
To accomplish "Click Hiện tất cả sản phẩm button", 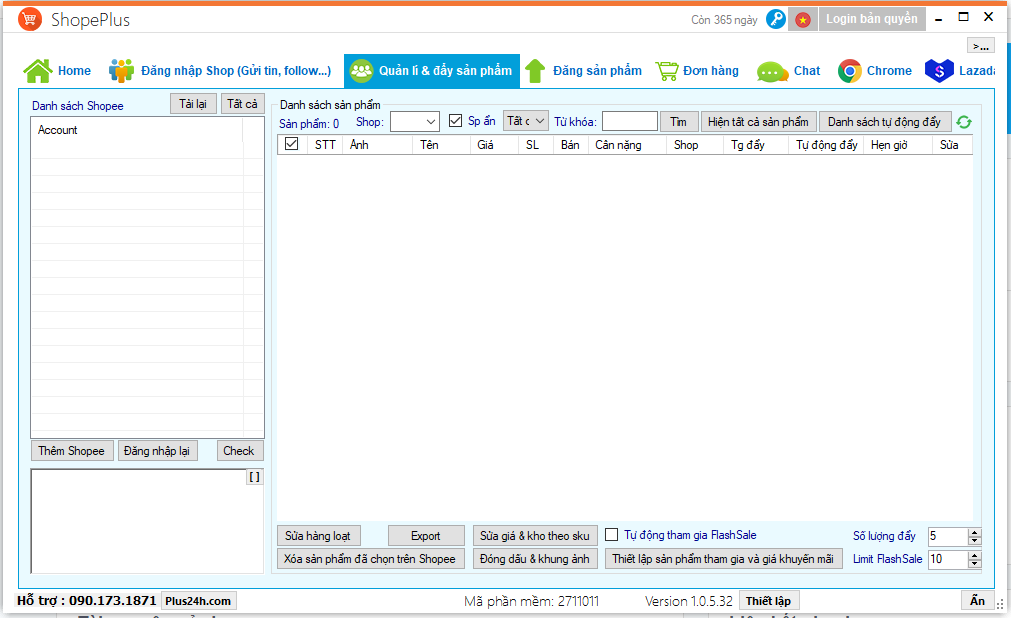I will 758,122.
